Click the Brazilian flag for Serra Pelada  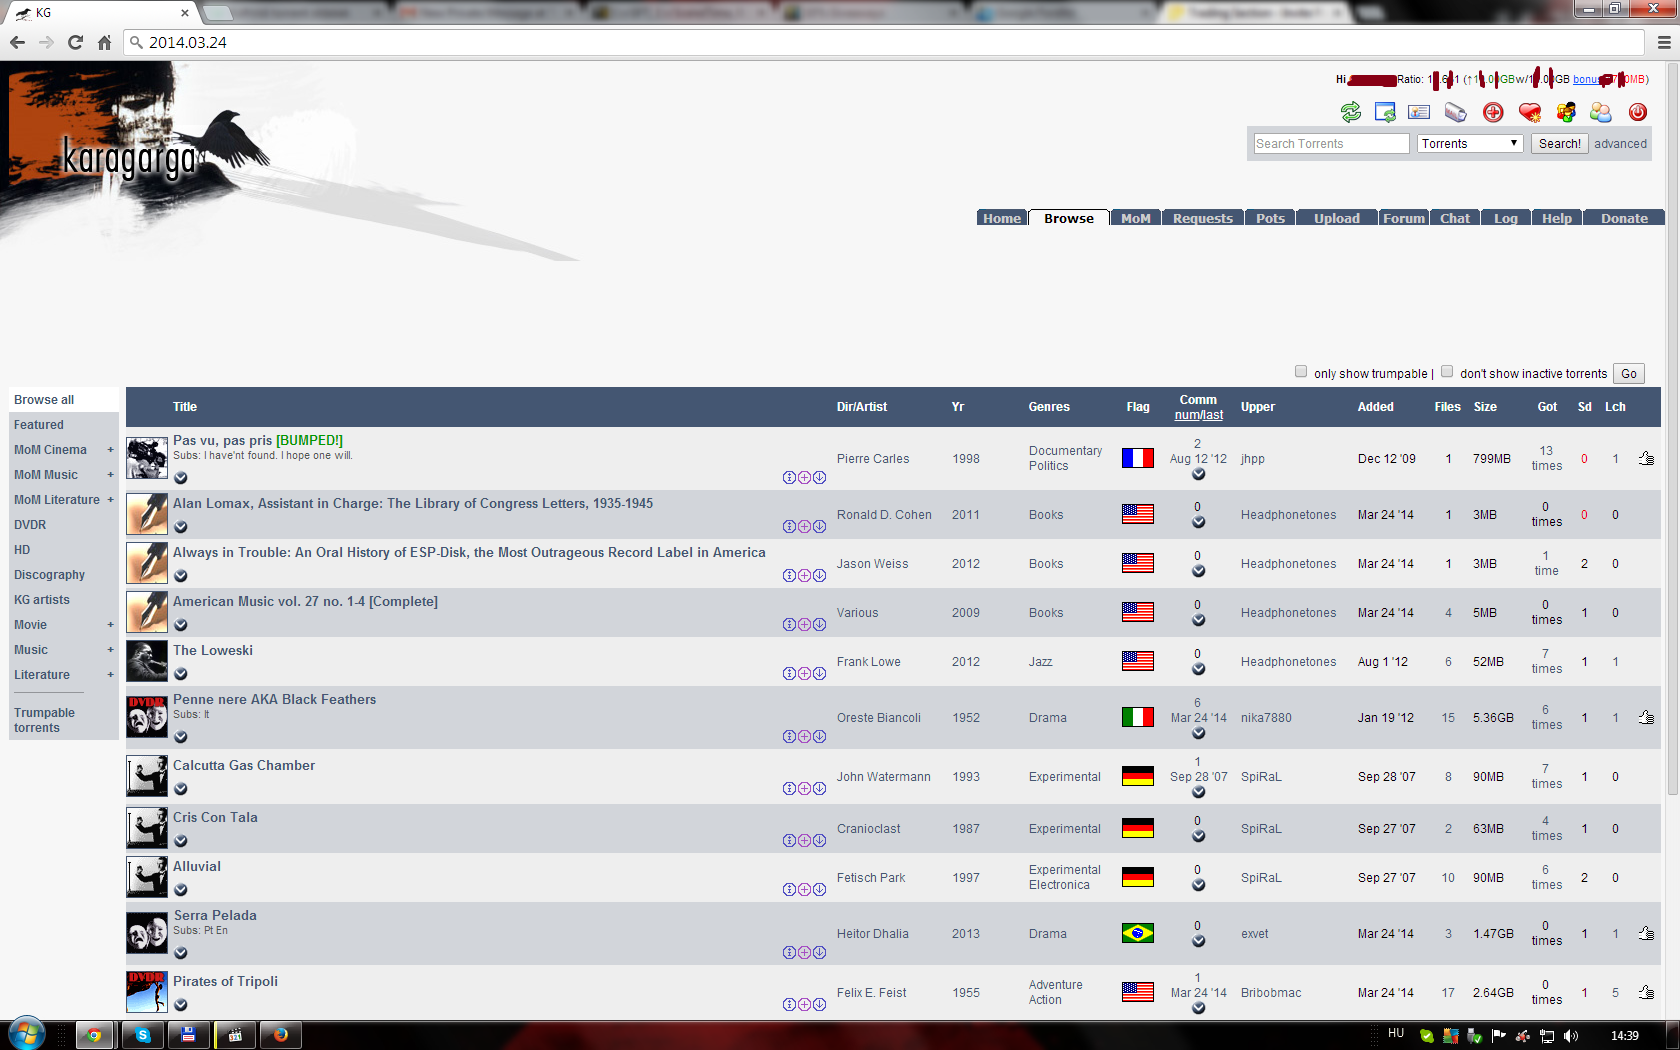pyautogui.click(x=1138, y=933)
